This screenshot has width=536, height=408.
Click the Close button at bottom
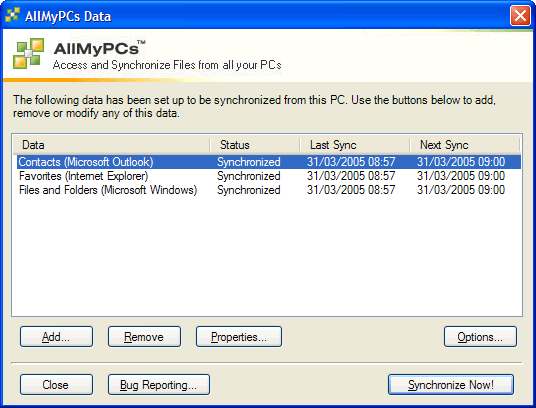pos(56,384)
